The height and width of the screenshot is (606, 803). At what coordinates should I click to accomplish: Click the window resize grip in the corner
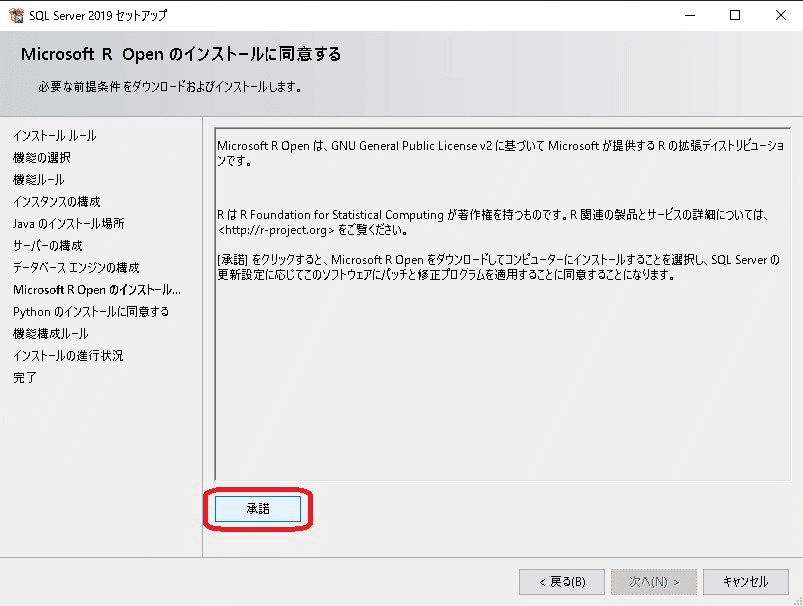click(798, 601)
